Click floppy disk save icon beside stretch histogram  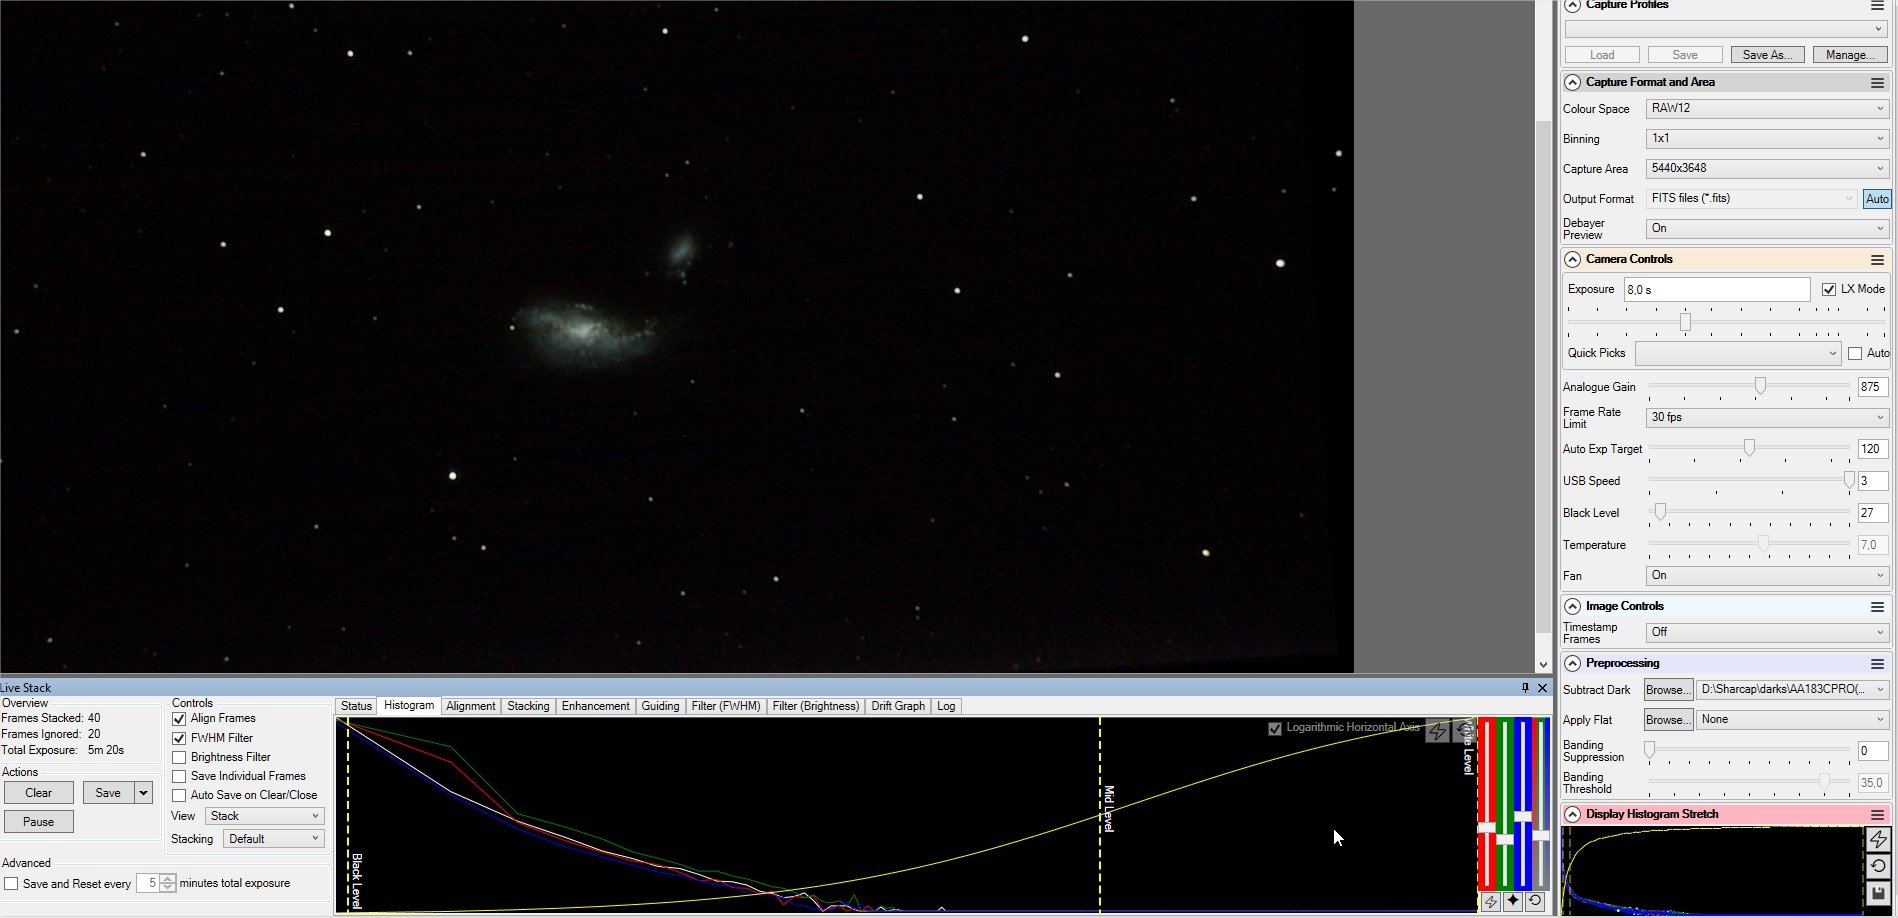[1878, 893]
